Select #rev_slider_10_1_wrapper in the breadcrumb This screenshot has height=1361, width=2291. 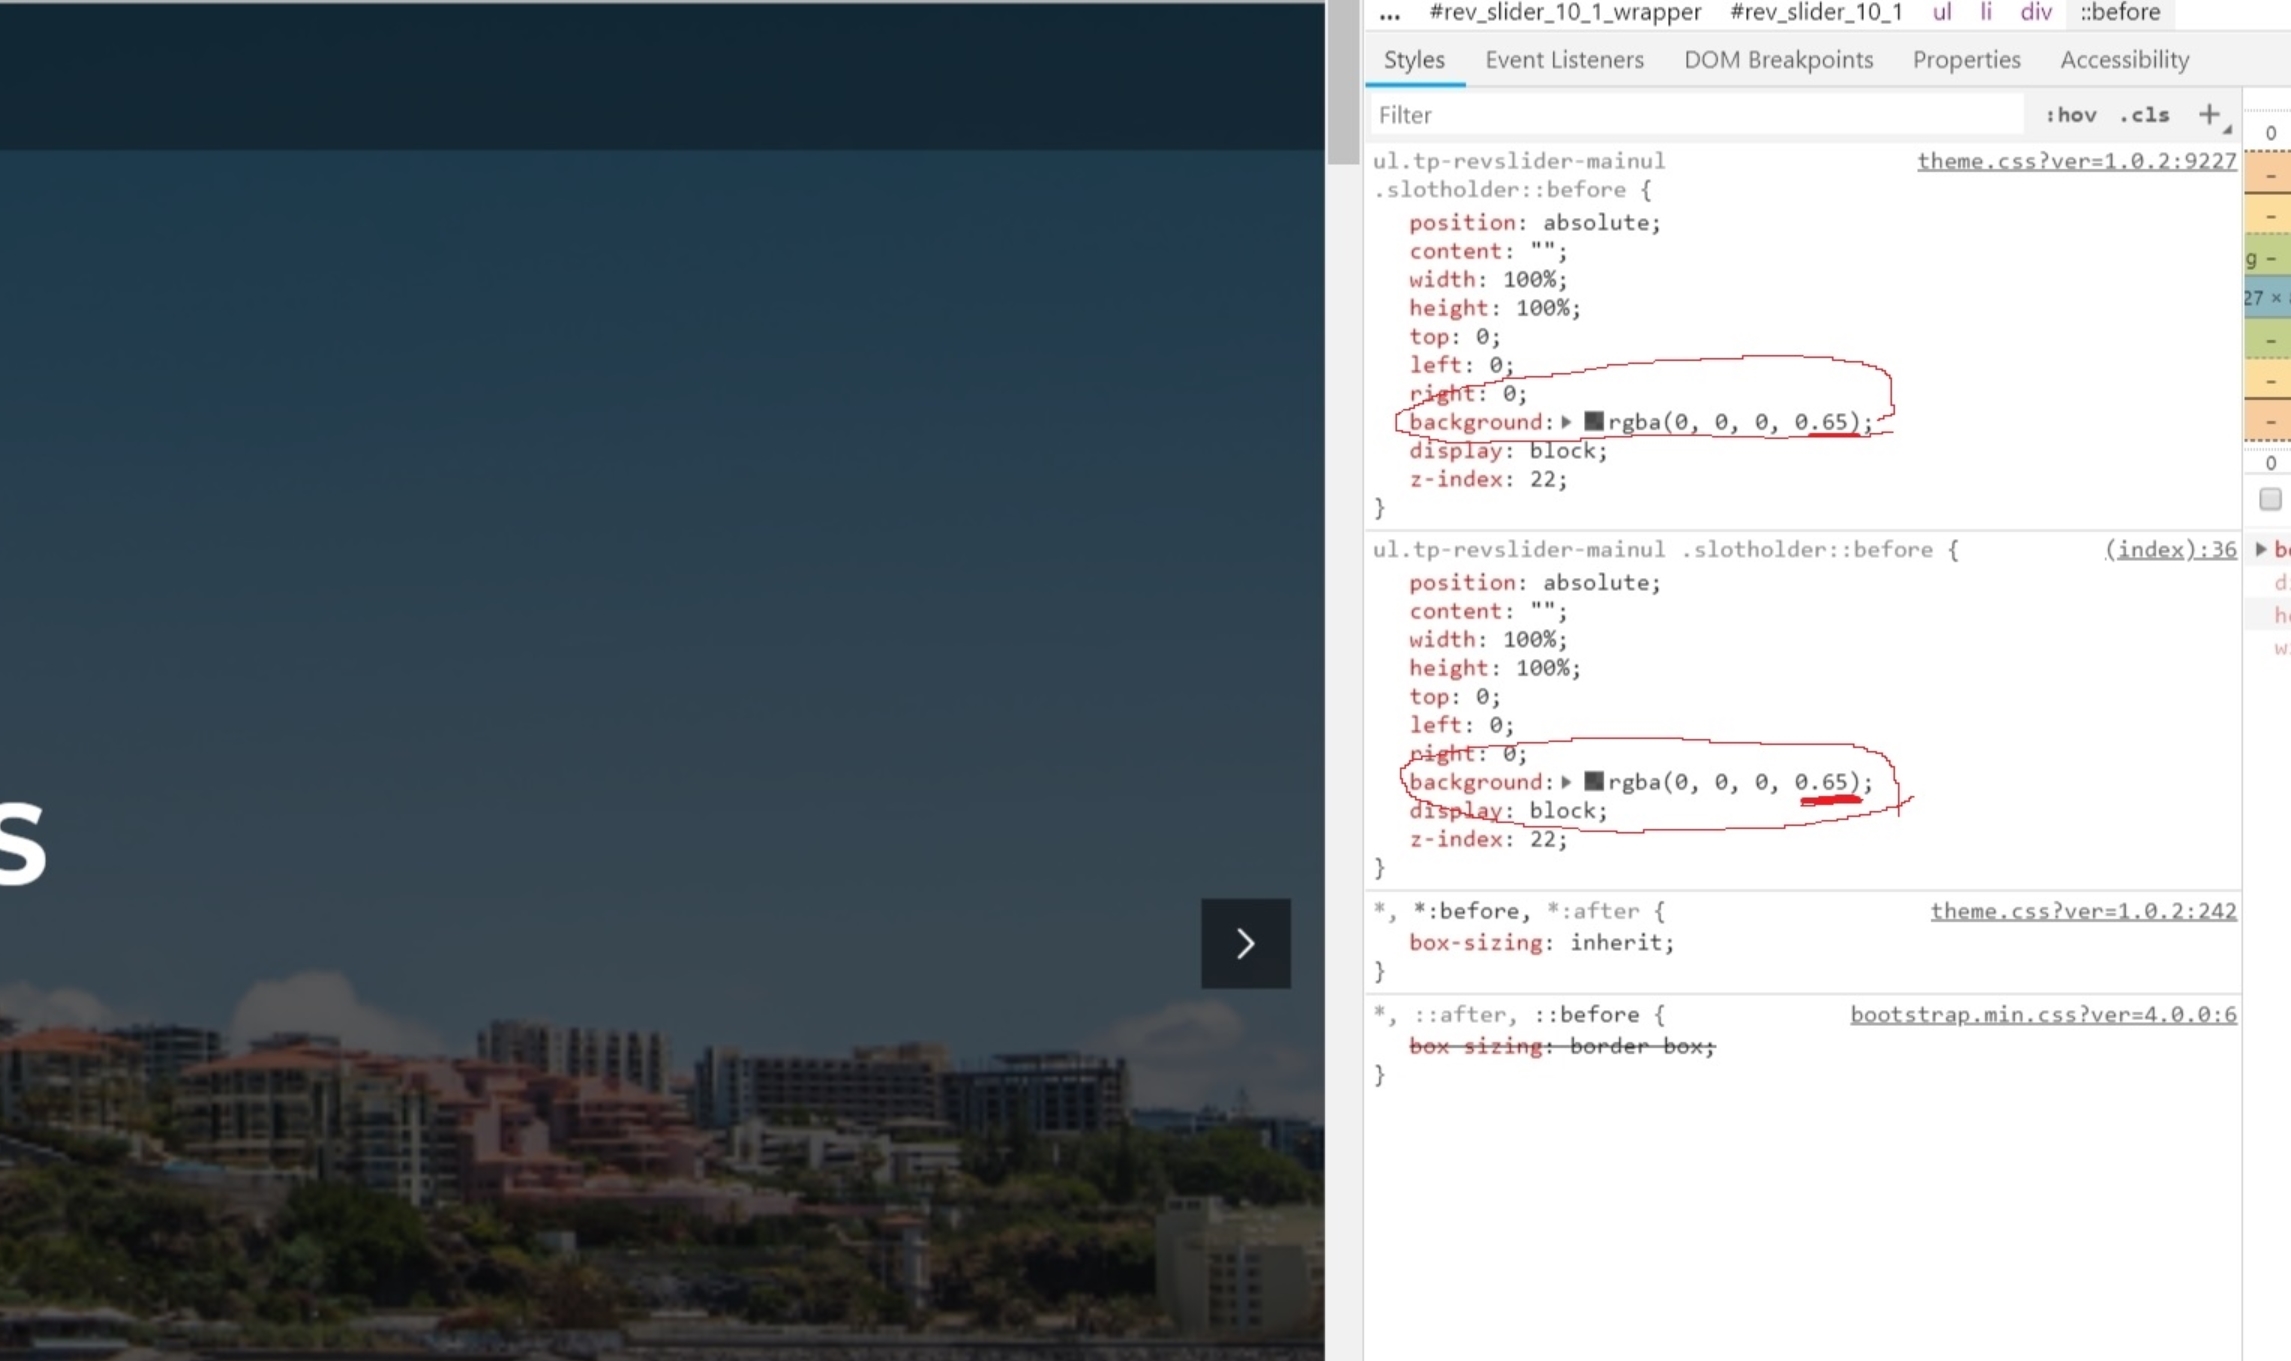click(1564, 13)
